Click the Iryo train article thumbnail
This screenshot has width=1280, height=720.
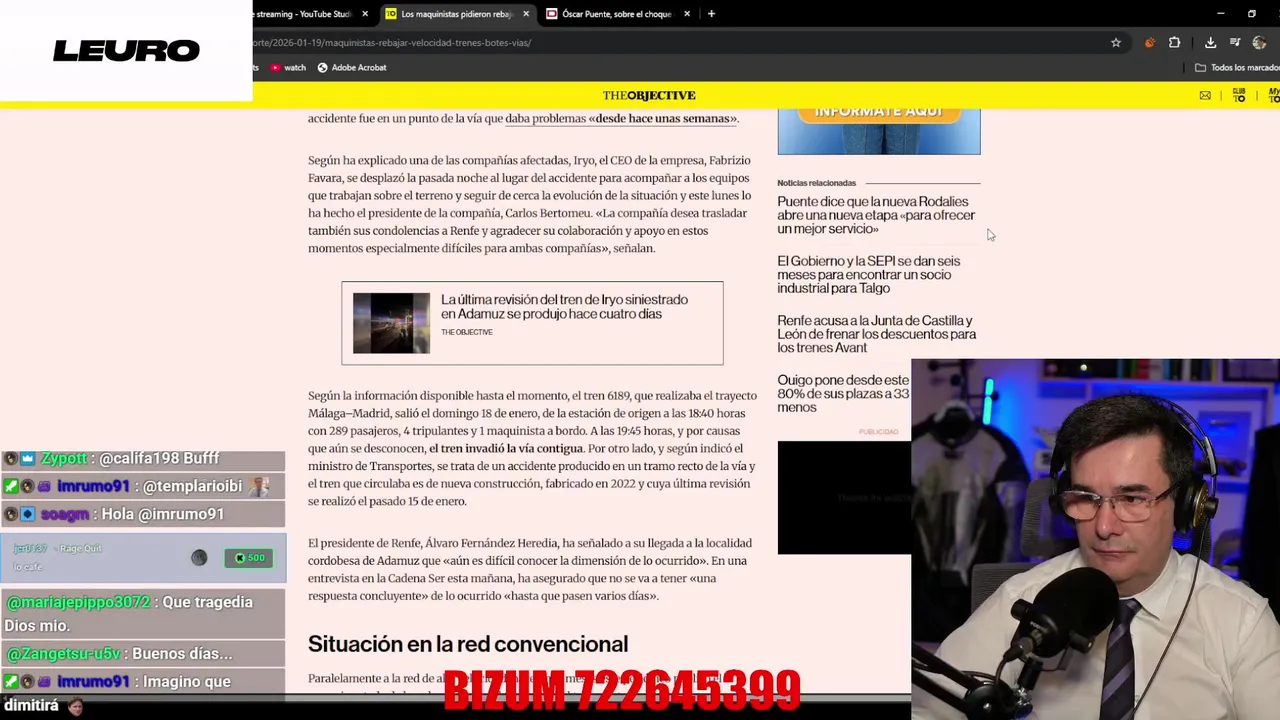(391, 323)
